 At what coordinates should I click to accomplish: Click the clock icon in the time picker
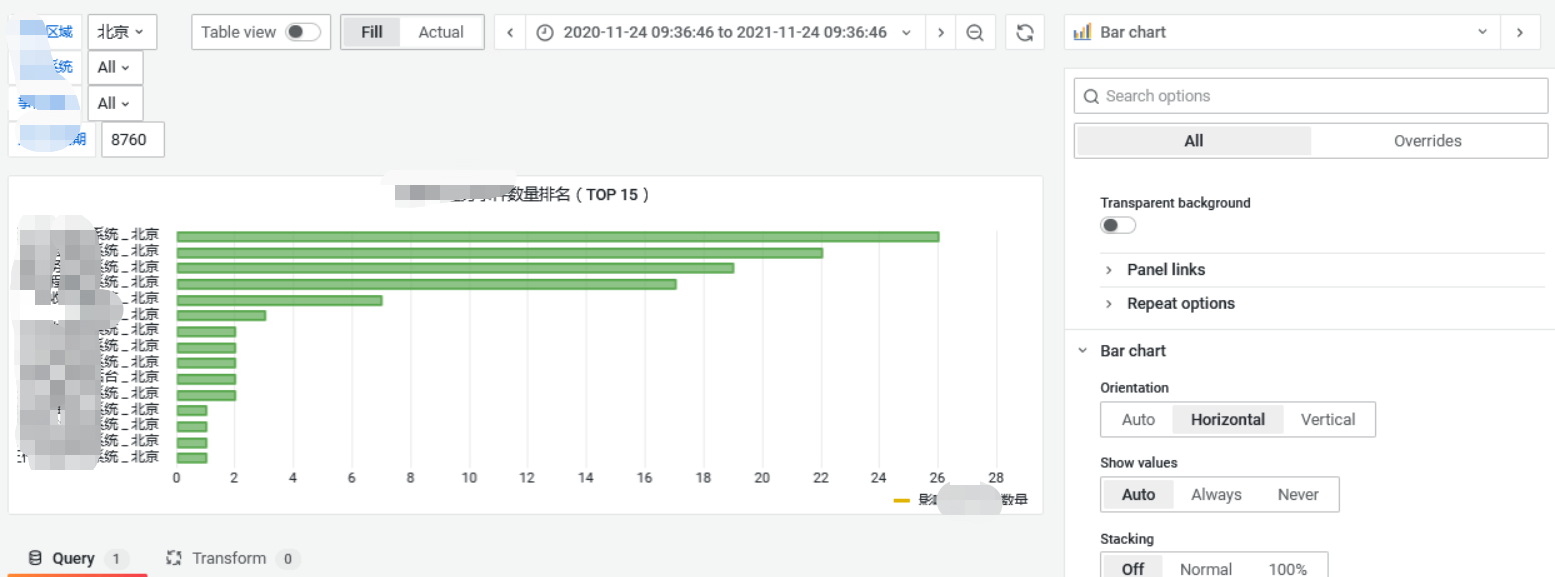tap(545, 31)
